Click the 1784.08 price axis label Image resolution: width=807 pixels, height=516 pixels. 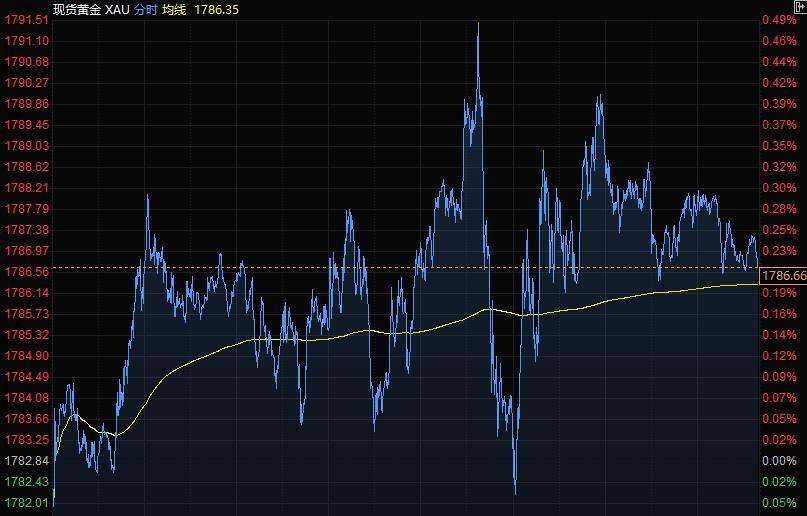(27, 398)
